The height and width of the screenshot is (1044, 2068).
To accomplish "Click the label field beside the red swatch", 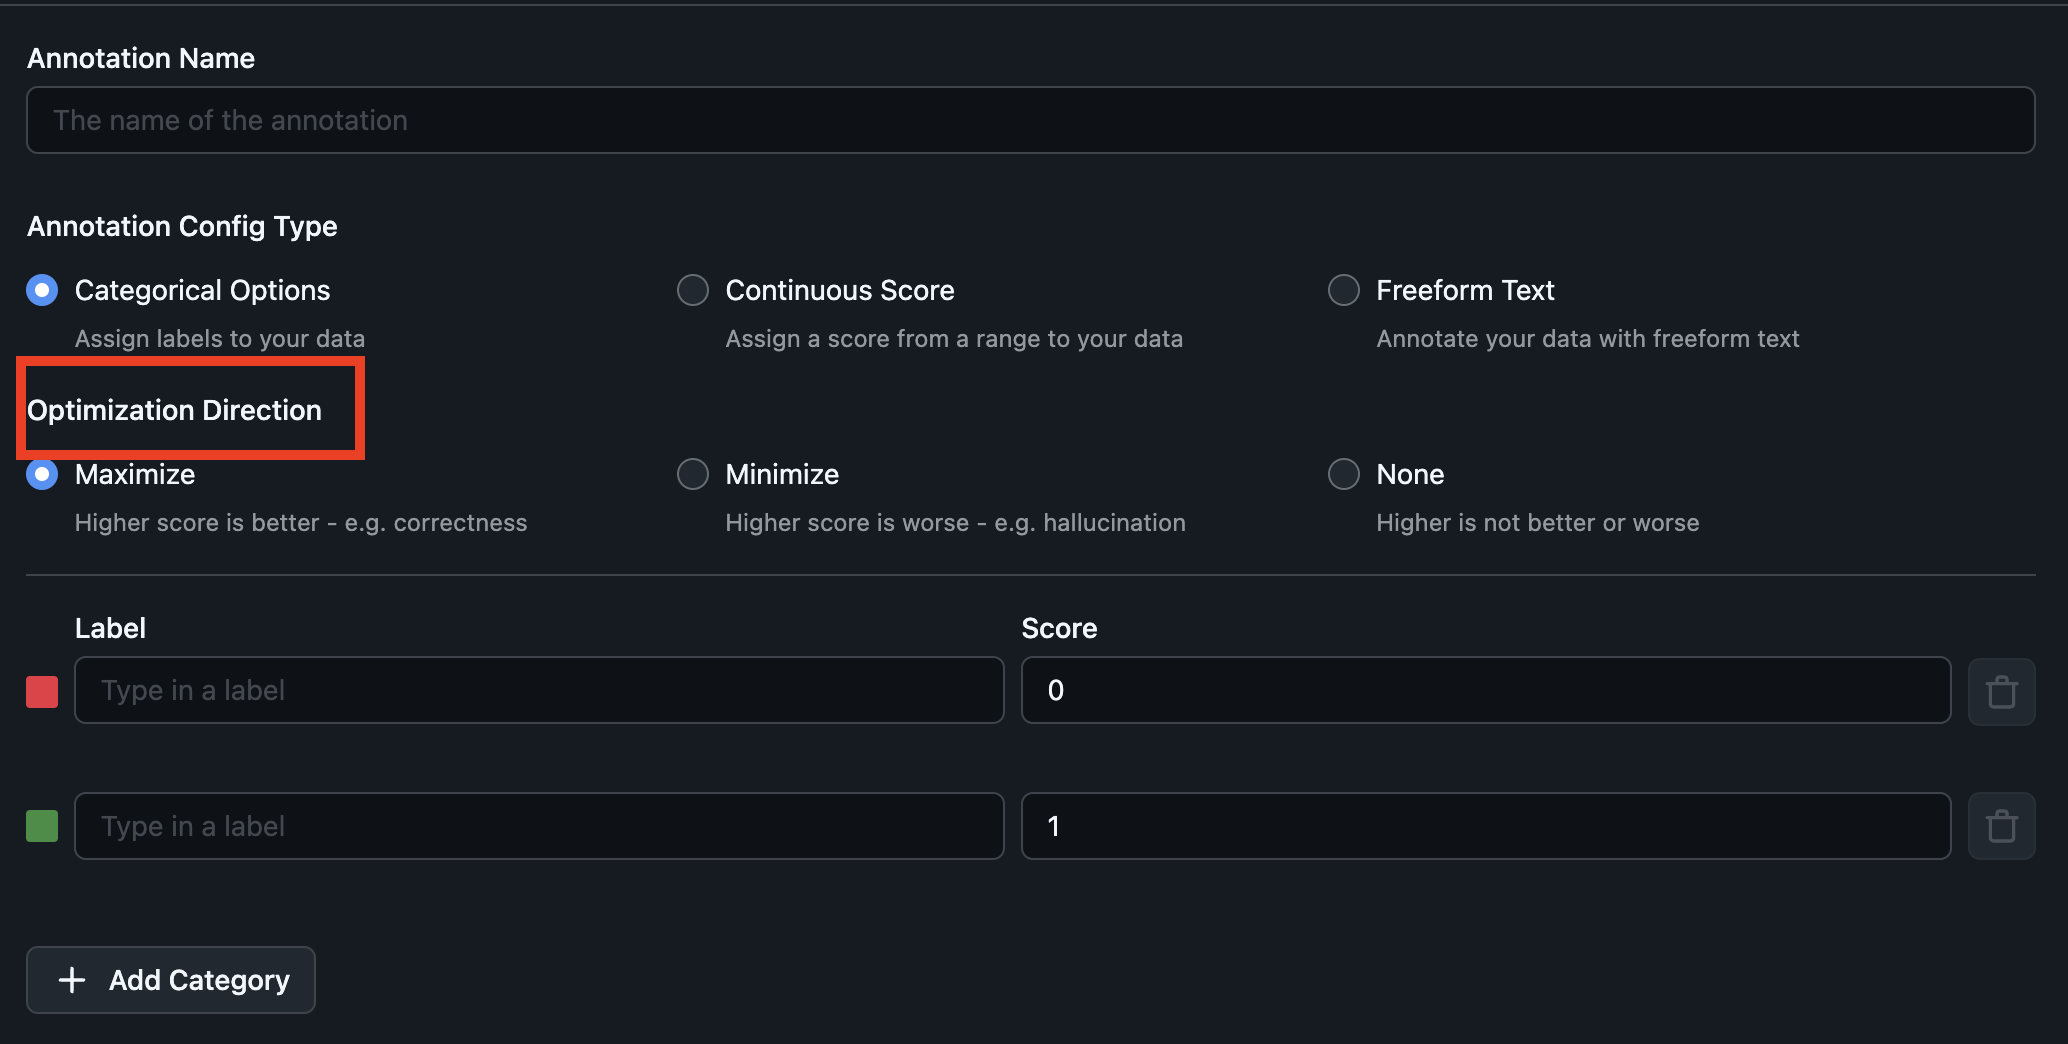I will pos(539,690).
